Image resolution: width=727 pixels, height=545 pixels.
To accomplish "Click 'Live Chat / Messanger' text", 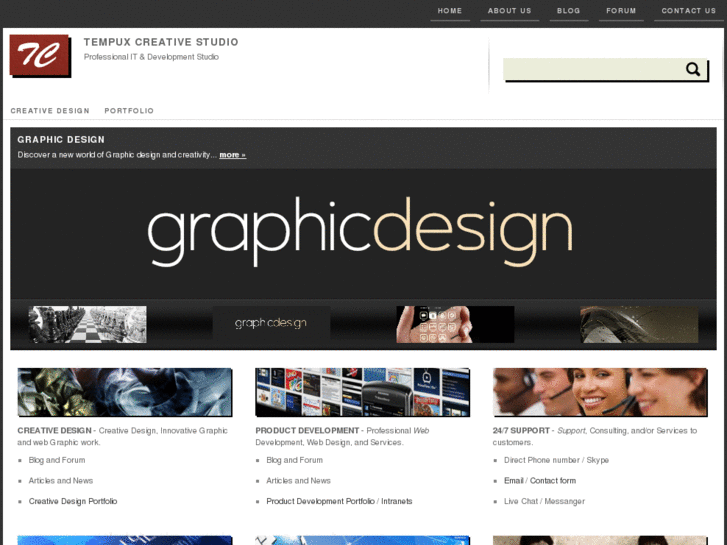I will click(544, 501).
